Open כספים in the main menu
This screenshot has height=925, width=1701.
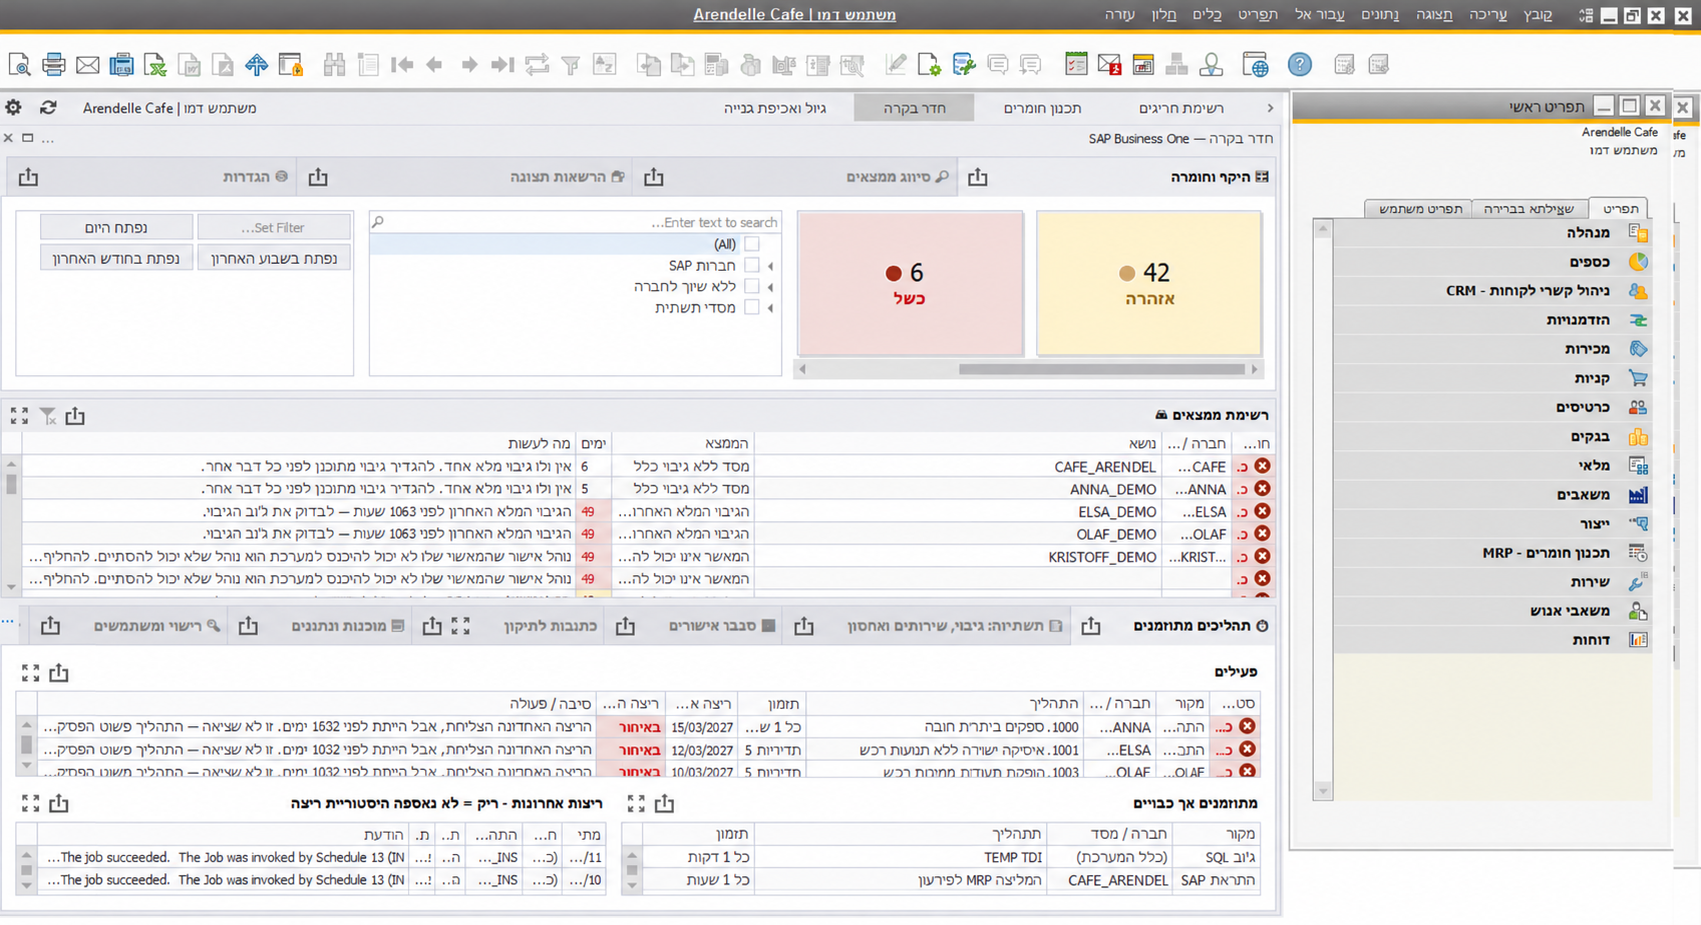coord(1492,262)
